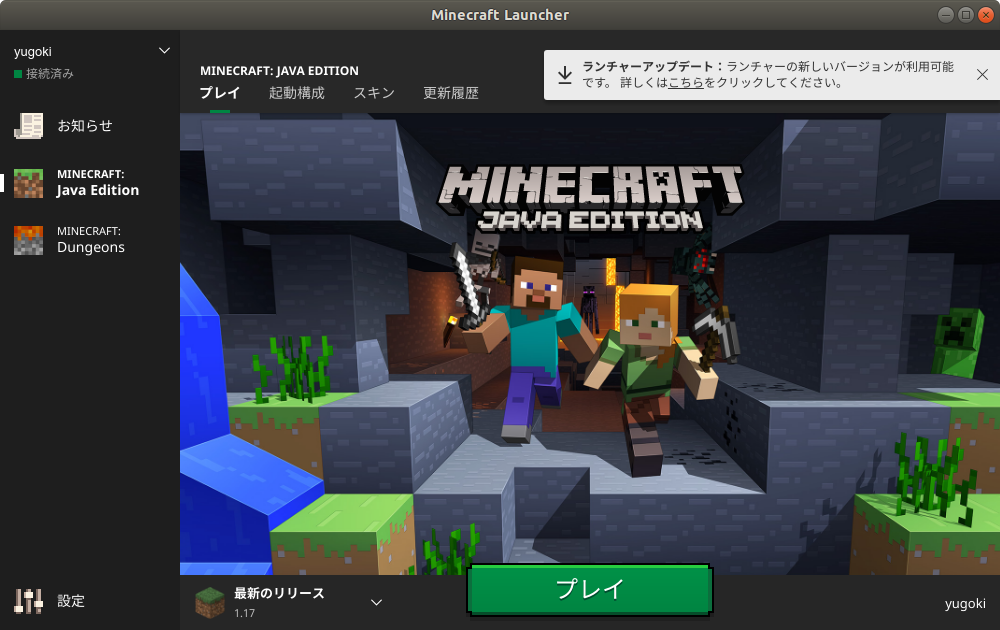Open 設定 settings label in sidebar

point(71,601)
